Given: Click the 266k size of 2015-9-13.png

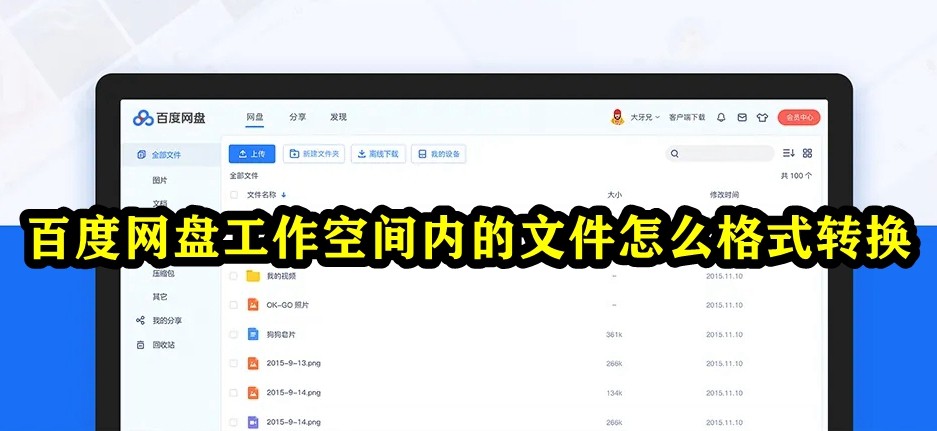Looking at the screenshot, I should click(x=614, y=363).
